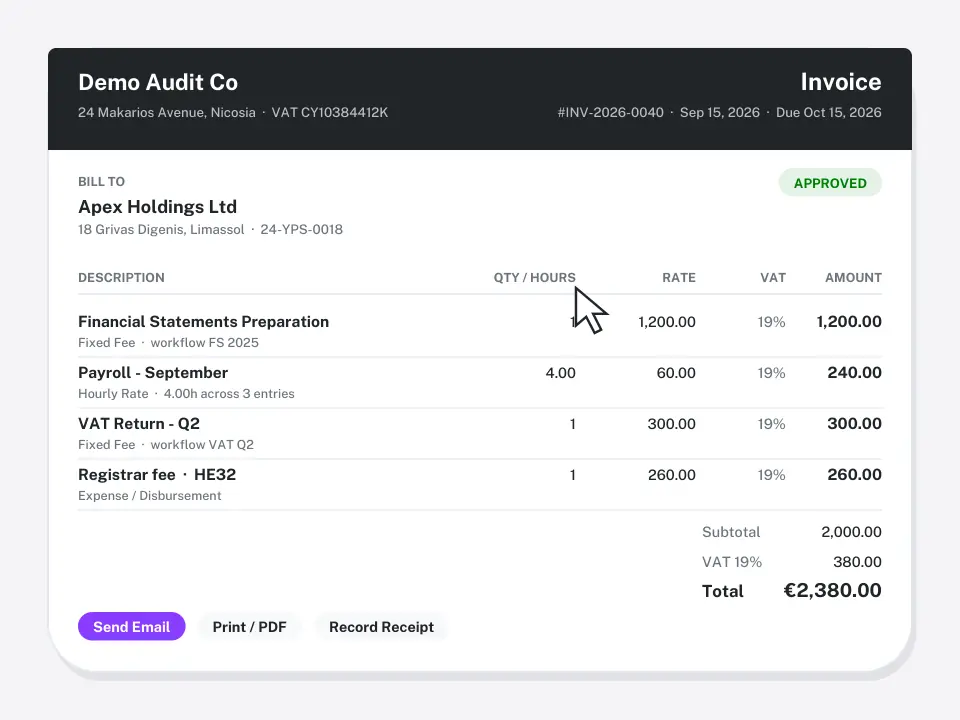Select Financial Statements Preparation line item
960x720 pixels.
tap(203, 322)
